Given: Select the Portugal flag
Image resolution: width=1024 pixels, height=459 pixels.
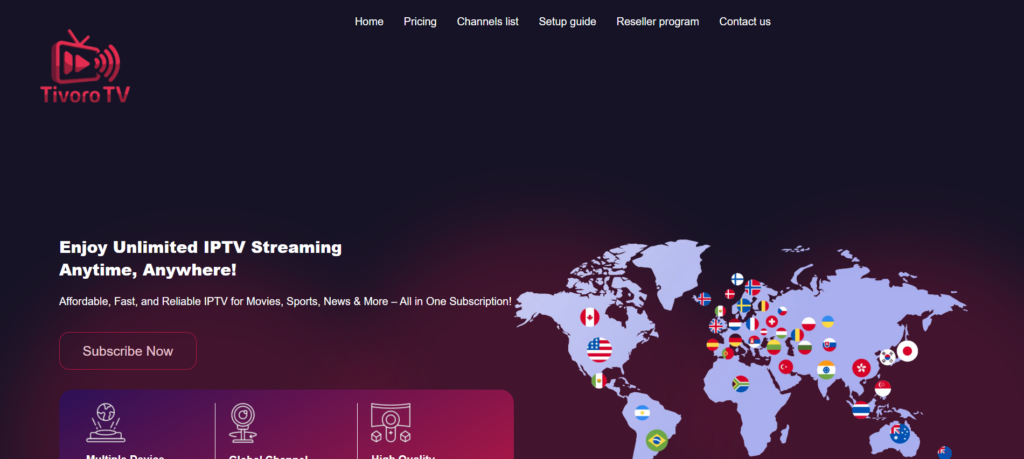Looking at the screenshot, I should pos(728,353).
